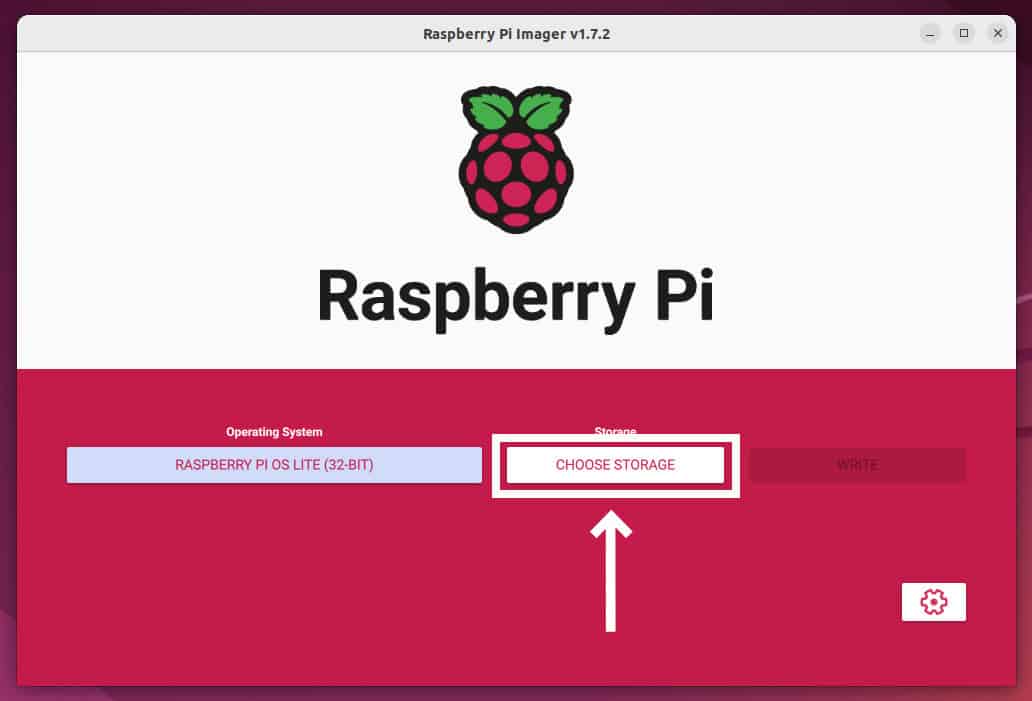The width and height of the screenshot is (1032, 701).
Task: Reopen the OS picker showing Raspberry Pi OS Lite
Action: pyautogui.click(x=274, y=465)
